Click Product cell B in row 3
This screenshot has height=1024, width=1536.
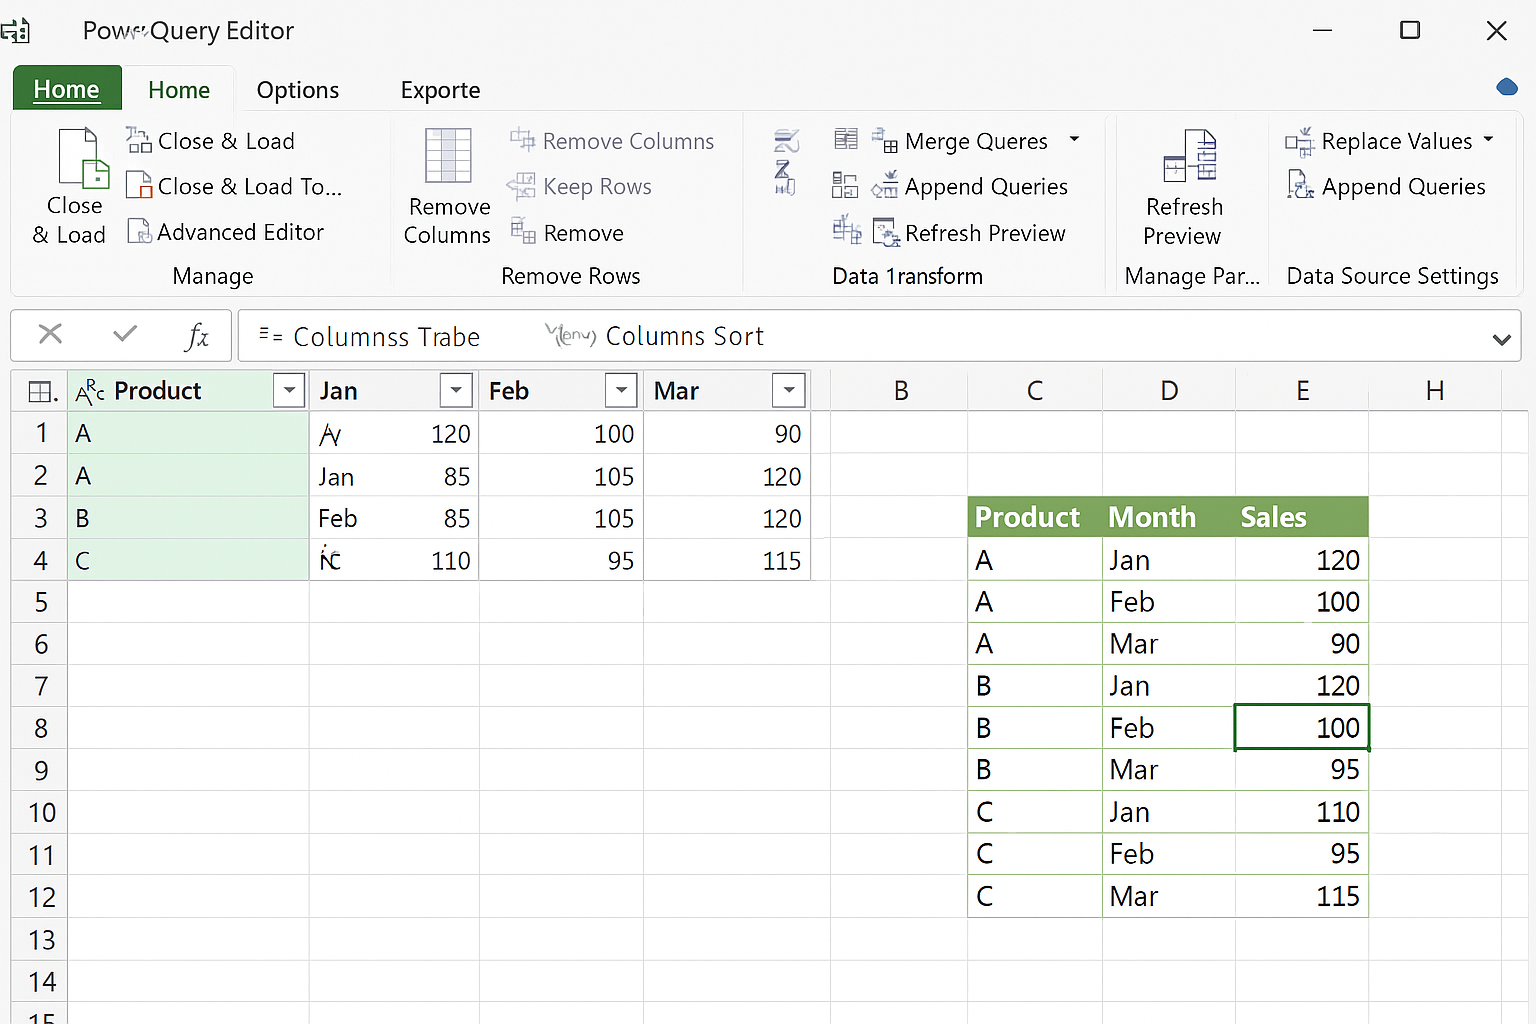point(189,518)
